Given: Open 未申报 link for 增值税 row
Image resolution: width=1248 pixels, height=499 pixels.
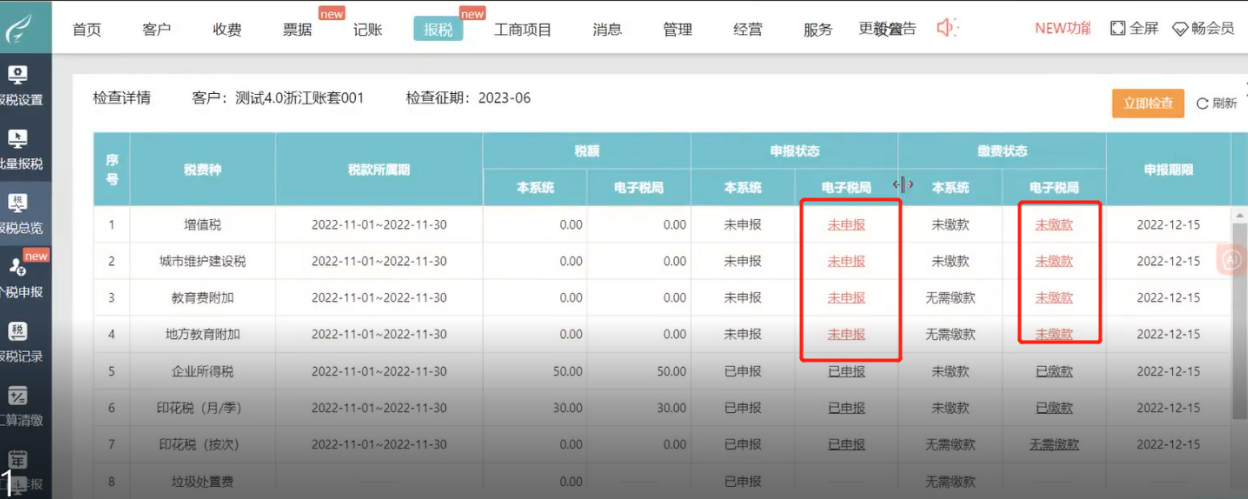Looking at the screenshot, I should pyautogui.click(x=846, y=225).
